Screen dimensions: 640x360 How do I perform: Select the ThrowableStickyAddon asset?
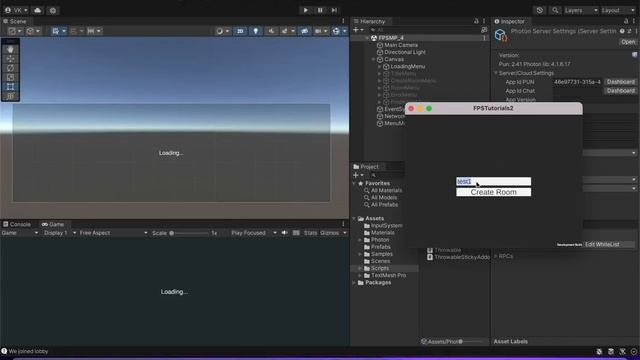(x=459, y=257)
